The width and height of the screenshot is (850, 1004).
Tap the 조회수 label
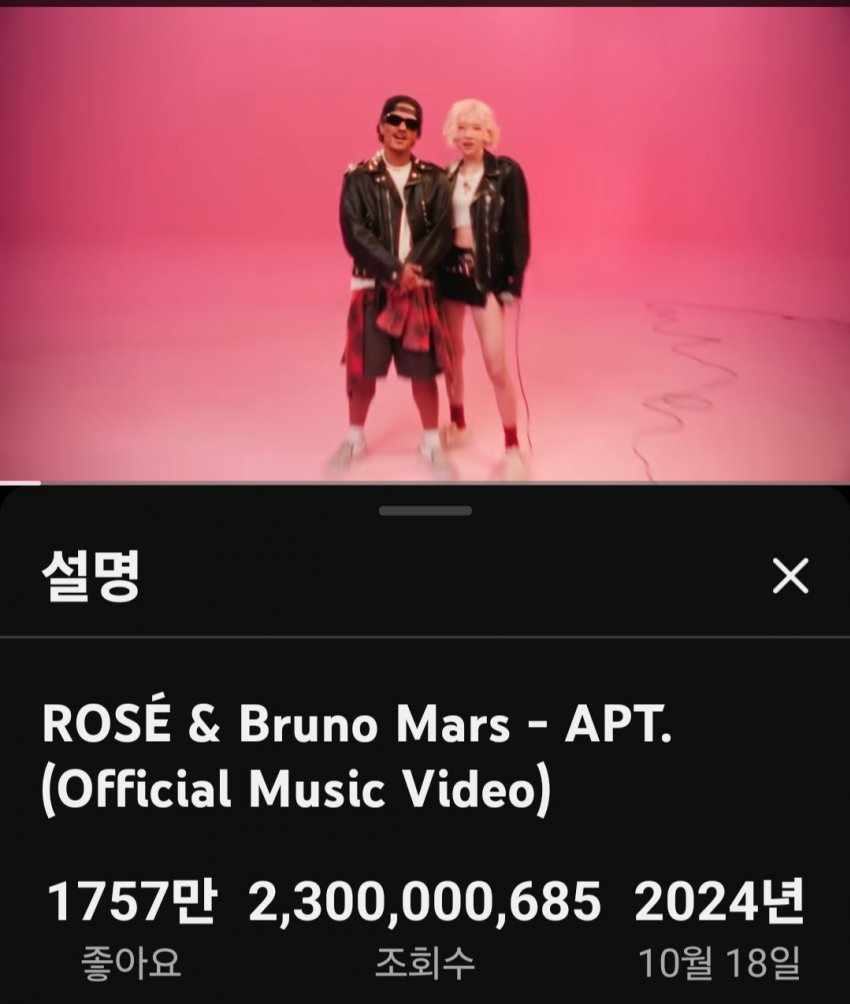[425, 963]
